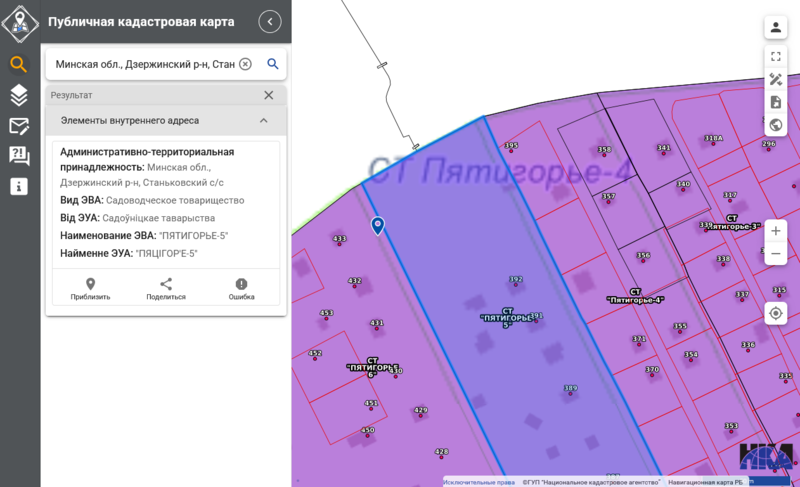Toggle fullscreen map view
This screenshot has width=800, height=487.
click(776, 57)
